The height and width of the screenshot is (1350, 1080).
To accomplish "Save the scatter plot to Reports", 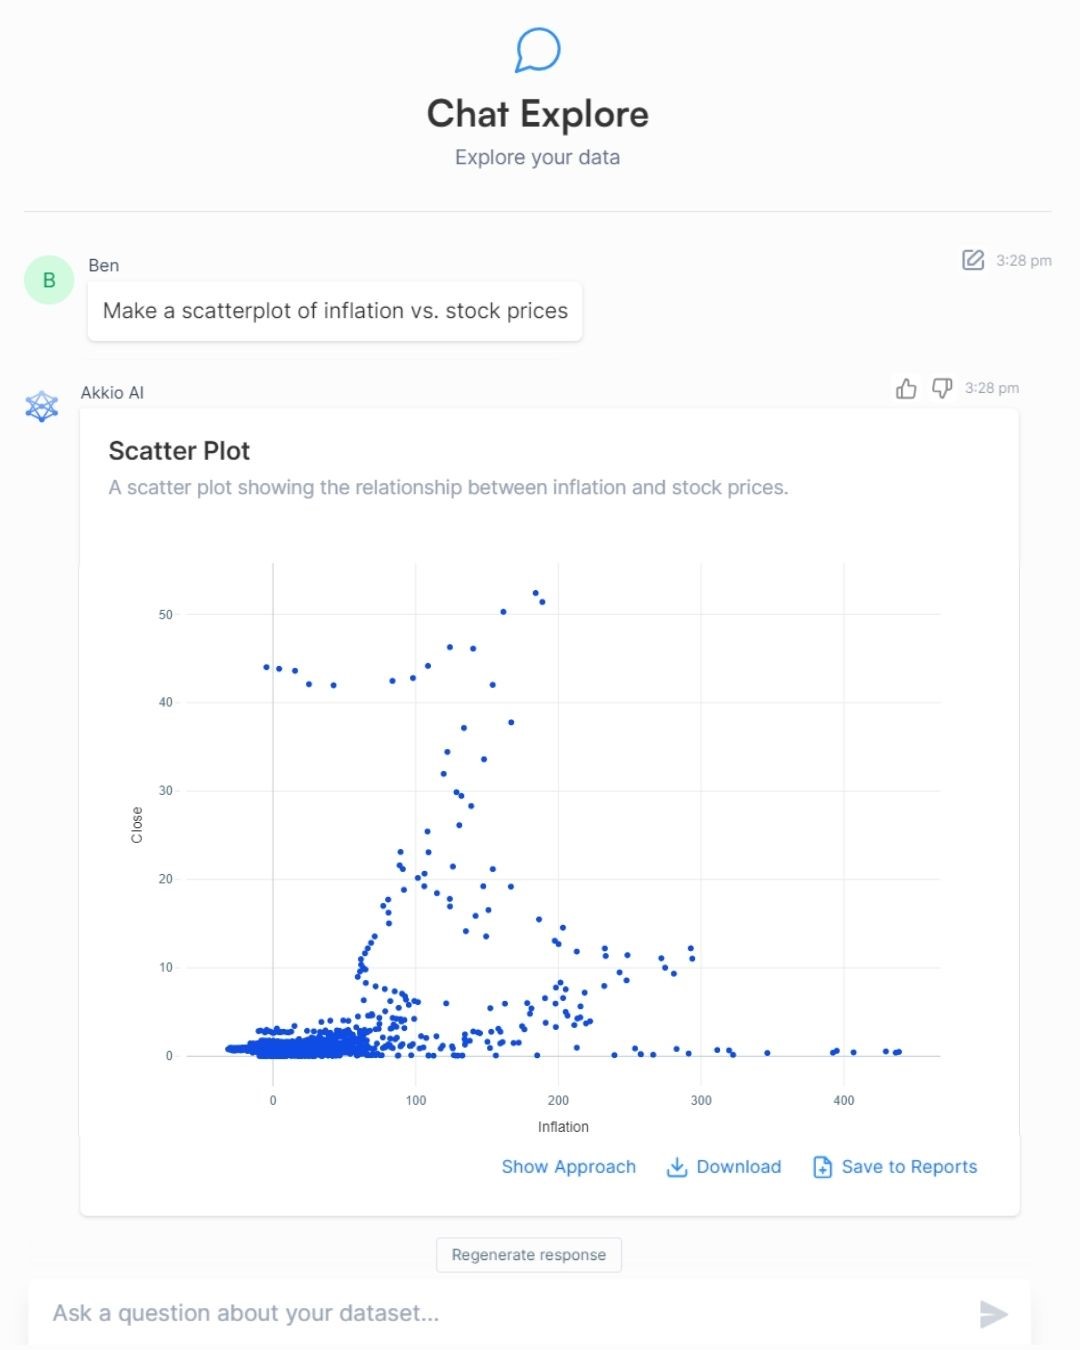I will [908, 1167].
